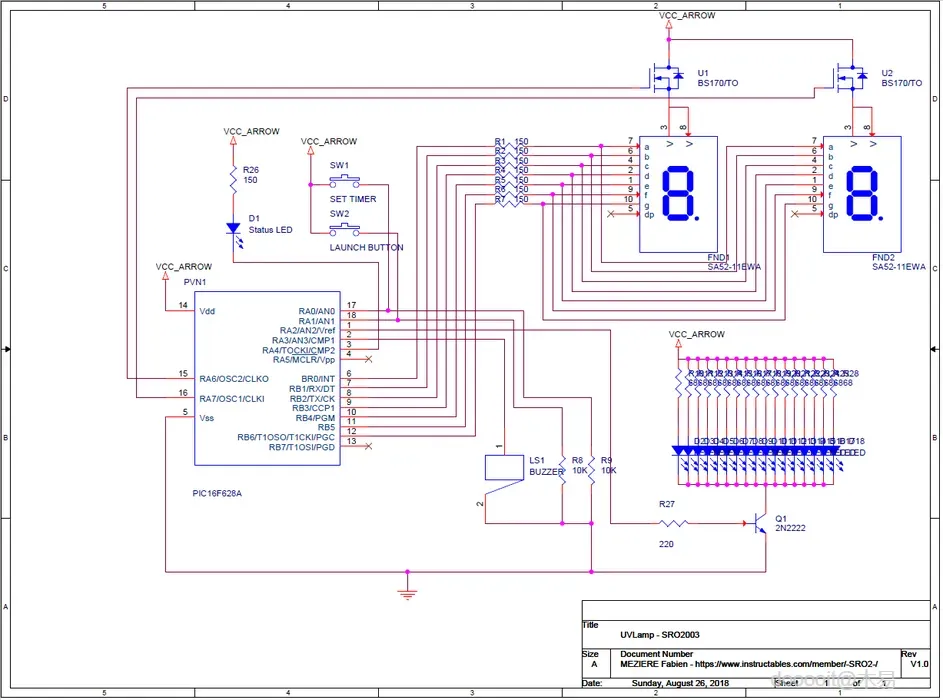Select the U1 BS170 MOSFET symbol
Viewport: 943px width, 700px height.
point(668,78)
